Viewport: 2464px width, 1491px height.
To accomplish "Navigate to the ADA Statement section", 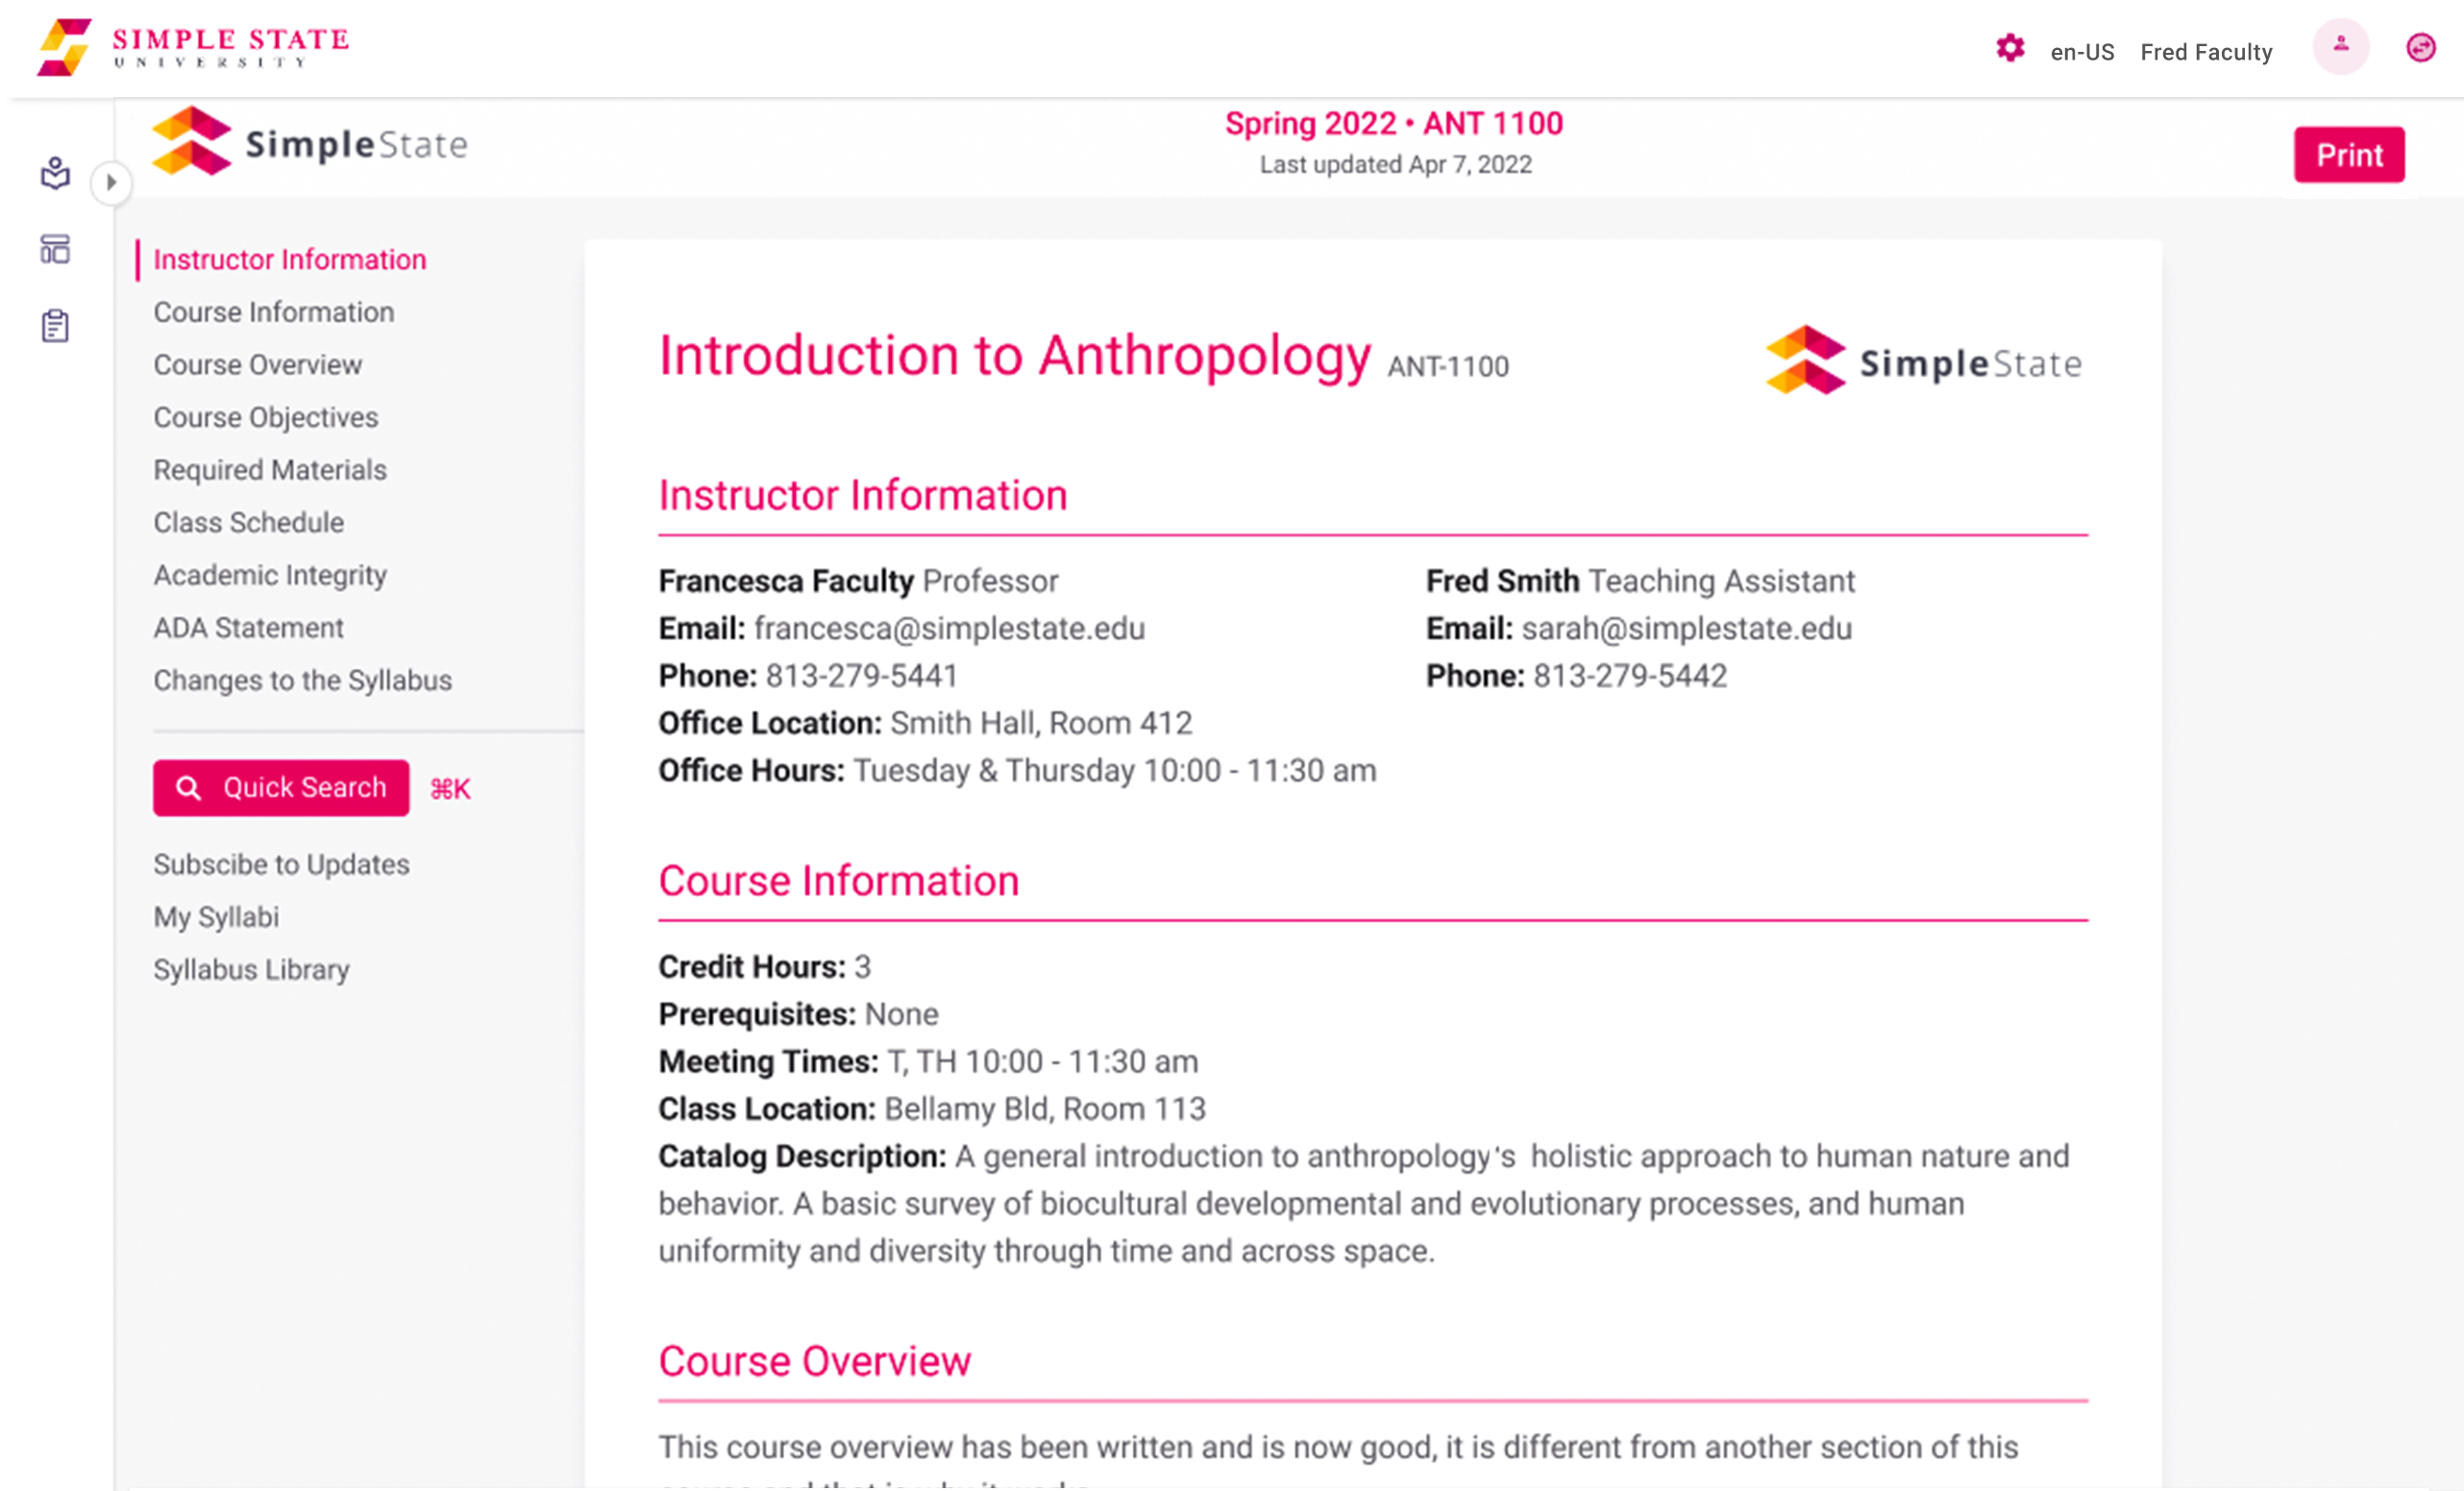I will (x=248, y=627).
